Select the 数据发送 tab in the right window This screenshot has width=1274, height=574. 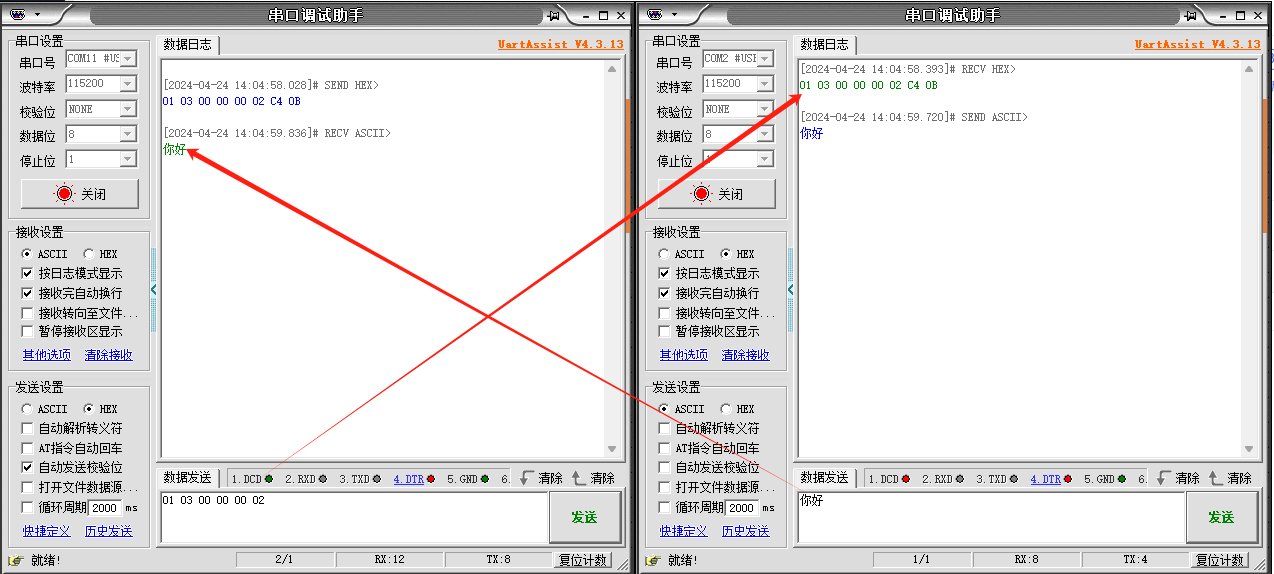pyautogui.click(x=826, y=479)
